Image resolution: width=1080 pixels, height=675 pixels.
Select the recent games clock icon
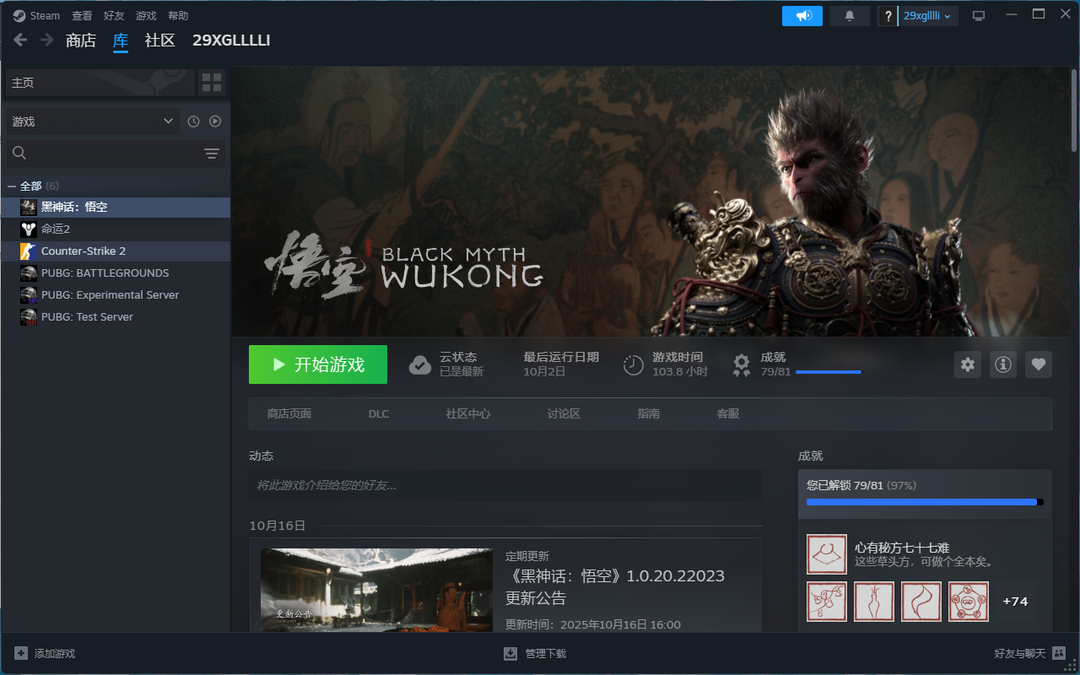(x=192, y=120)
